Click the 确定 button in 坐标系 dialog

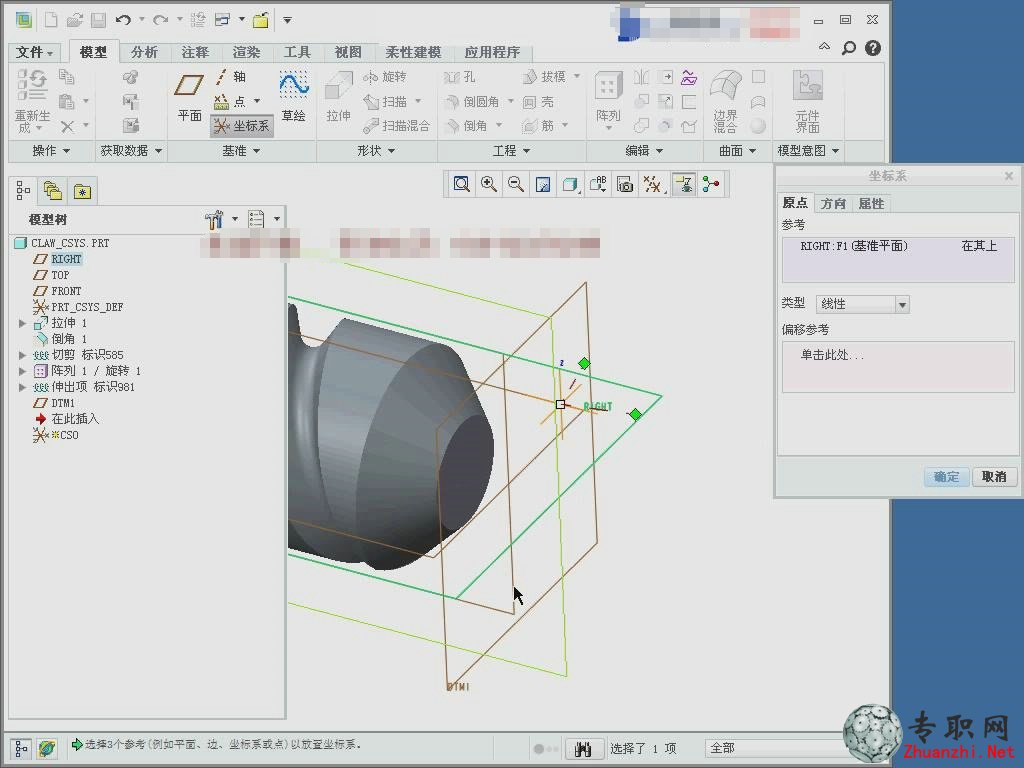pos(946,477)
